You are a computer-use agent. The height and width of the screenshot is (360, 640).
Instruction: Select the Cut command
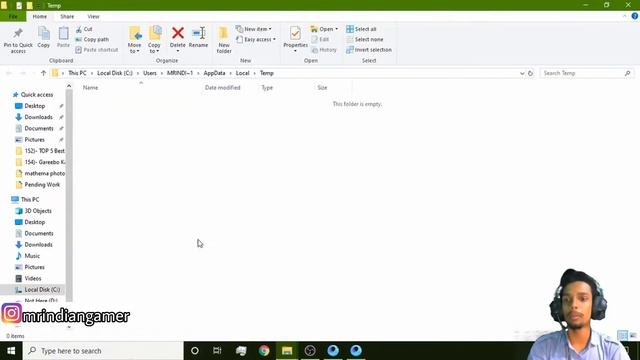point(84,29)
